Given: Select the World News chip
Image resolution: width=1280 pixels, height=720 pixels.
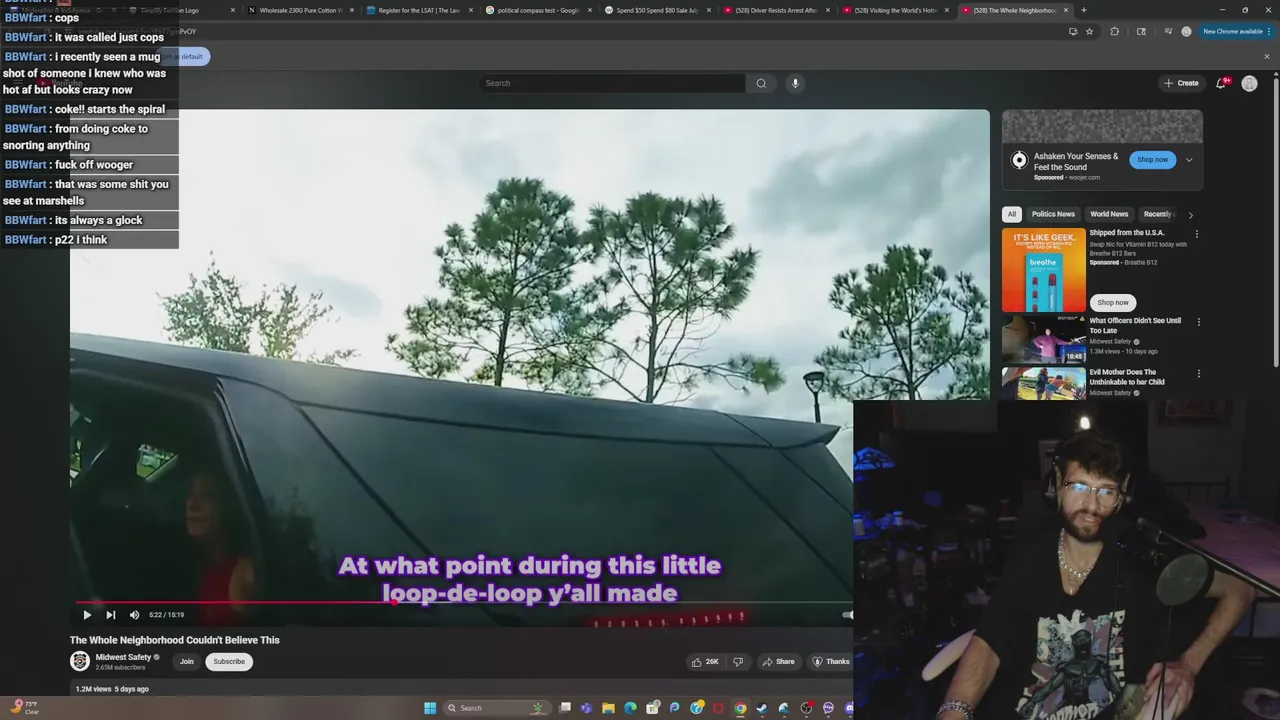Looking at the screenshot, I should tap(1109, 214).
